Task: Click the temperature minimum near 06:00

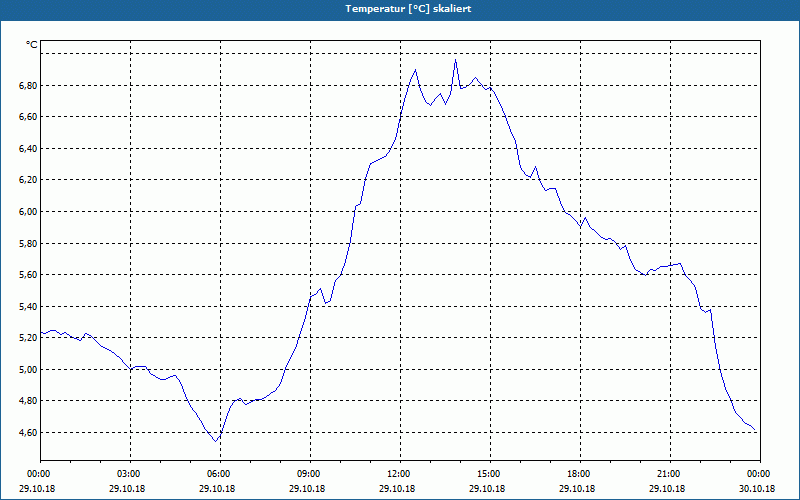Action: 216,441
